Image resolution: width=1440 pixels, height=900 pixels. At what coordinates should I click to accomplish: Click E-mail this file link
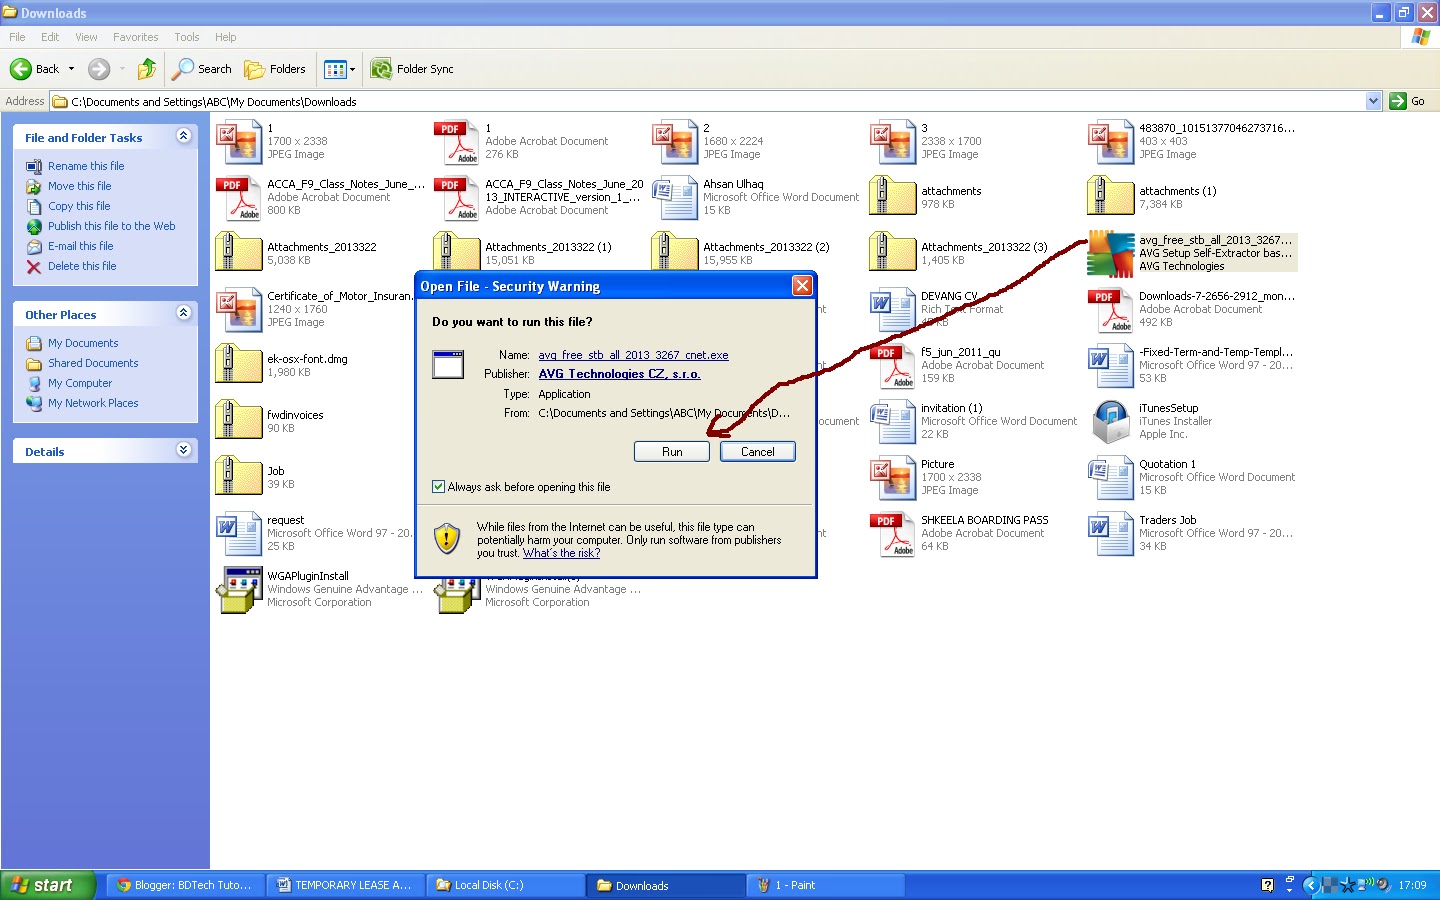coord(81,246)
